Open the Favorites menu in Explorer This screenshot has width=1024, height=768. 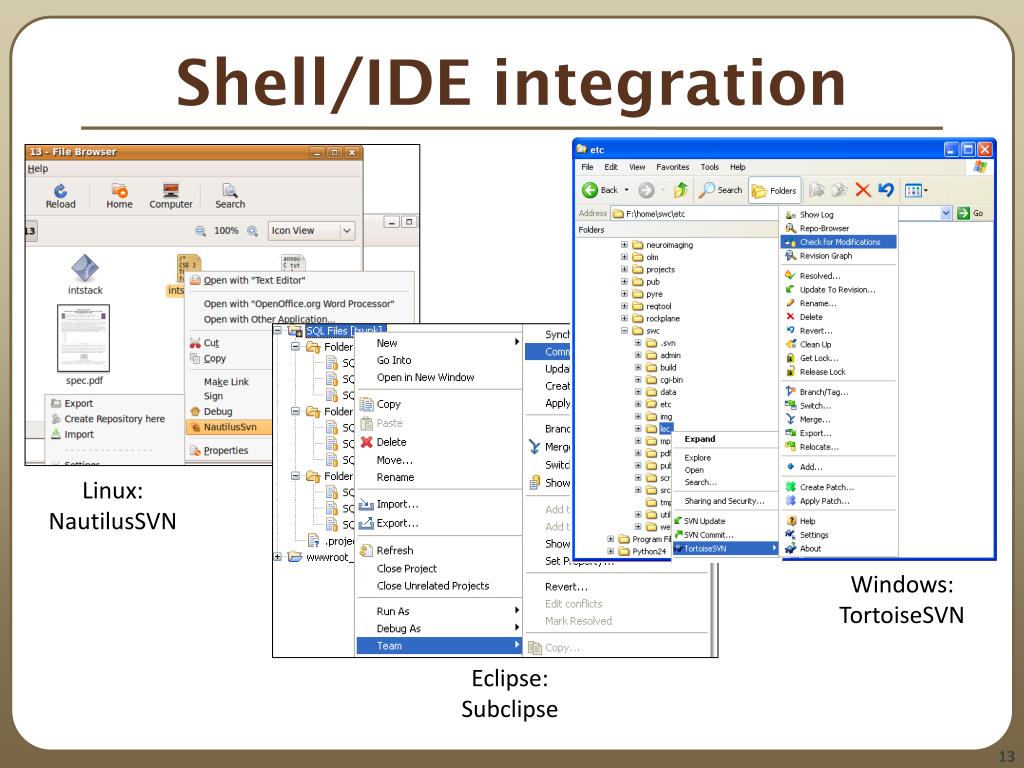[x=673, y=167]
